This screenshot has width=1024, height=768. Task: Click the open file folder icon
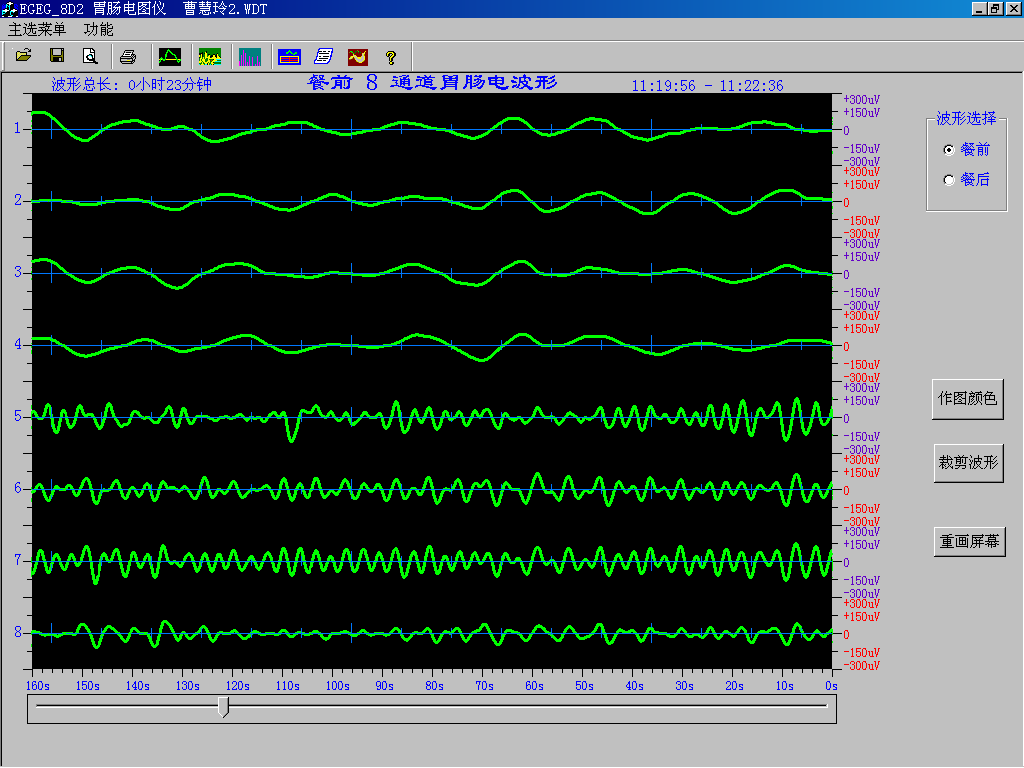[24, 56]
